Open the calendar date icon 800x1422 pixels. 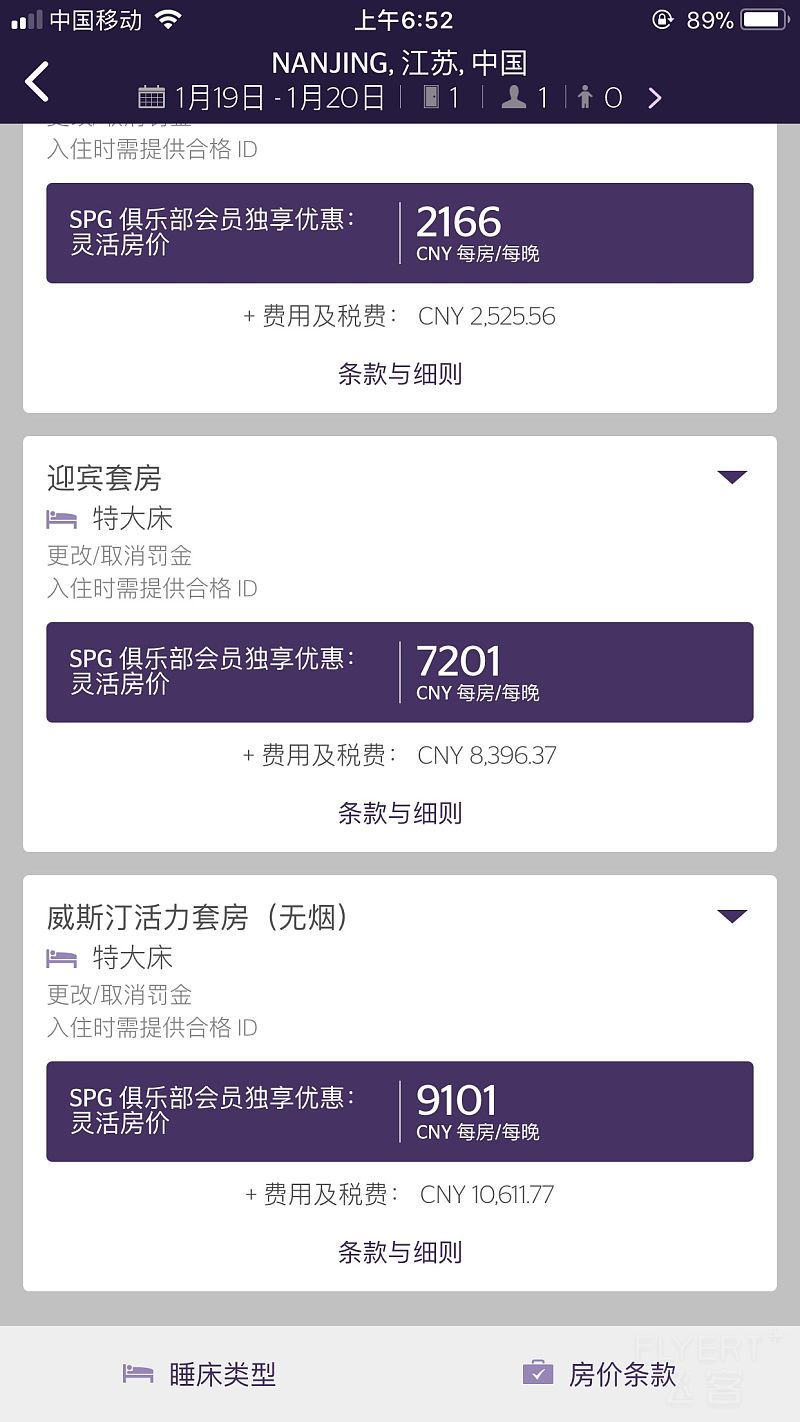(151, 97)
